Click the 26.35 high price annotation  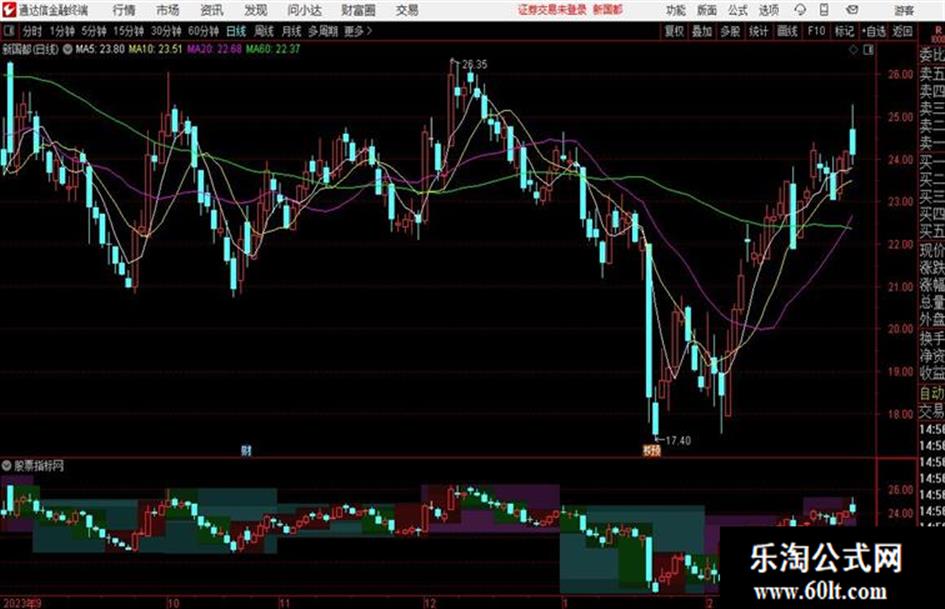click(x=475, y=64)
